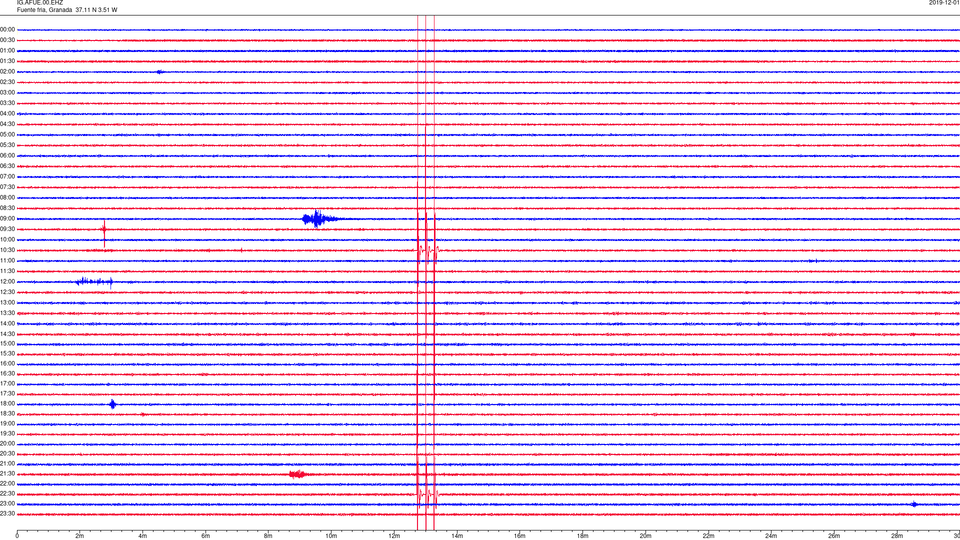The height and width of the screenshot is (540, 960).
Task: Click the 22m tick label on the time axis
Action: click(x=708, y=536)
